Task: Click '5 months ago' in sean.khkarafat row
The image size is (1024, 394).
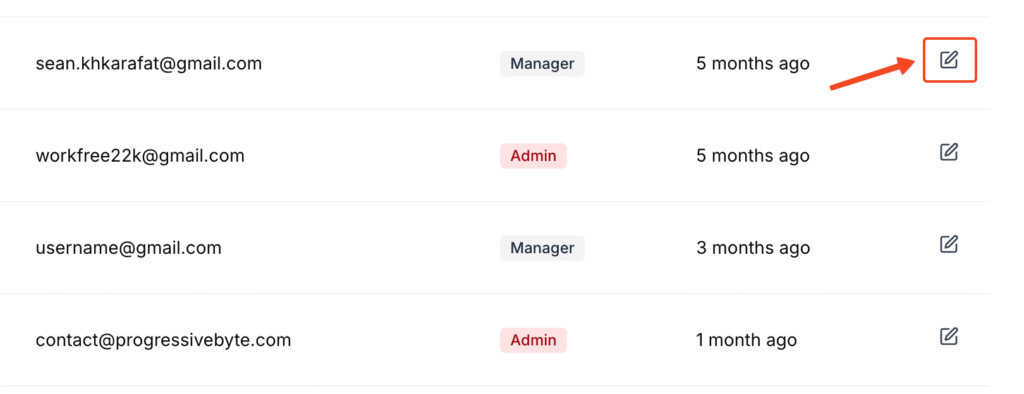Action: point(753,63)
